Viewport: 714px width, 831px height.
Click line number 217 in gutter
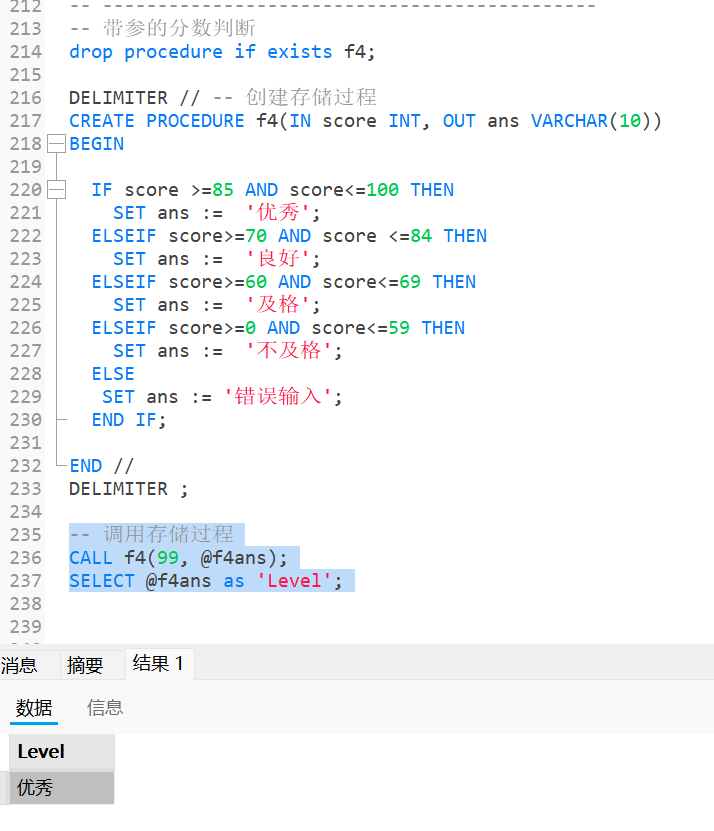[25, 121]
